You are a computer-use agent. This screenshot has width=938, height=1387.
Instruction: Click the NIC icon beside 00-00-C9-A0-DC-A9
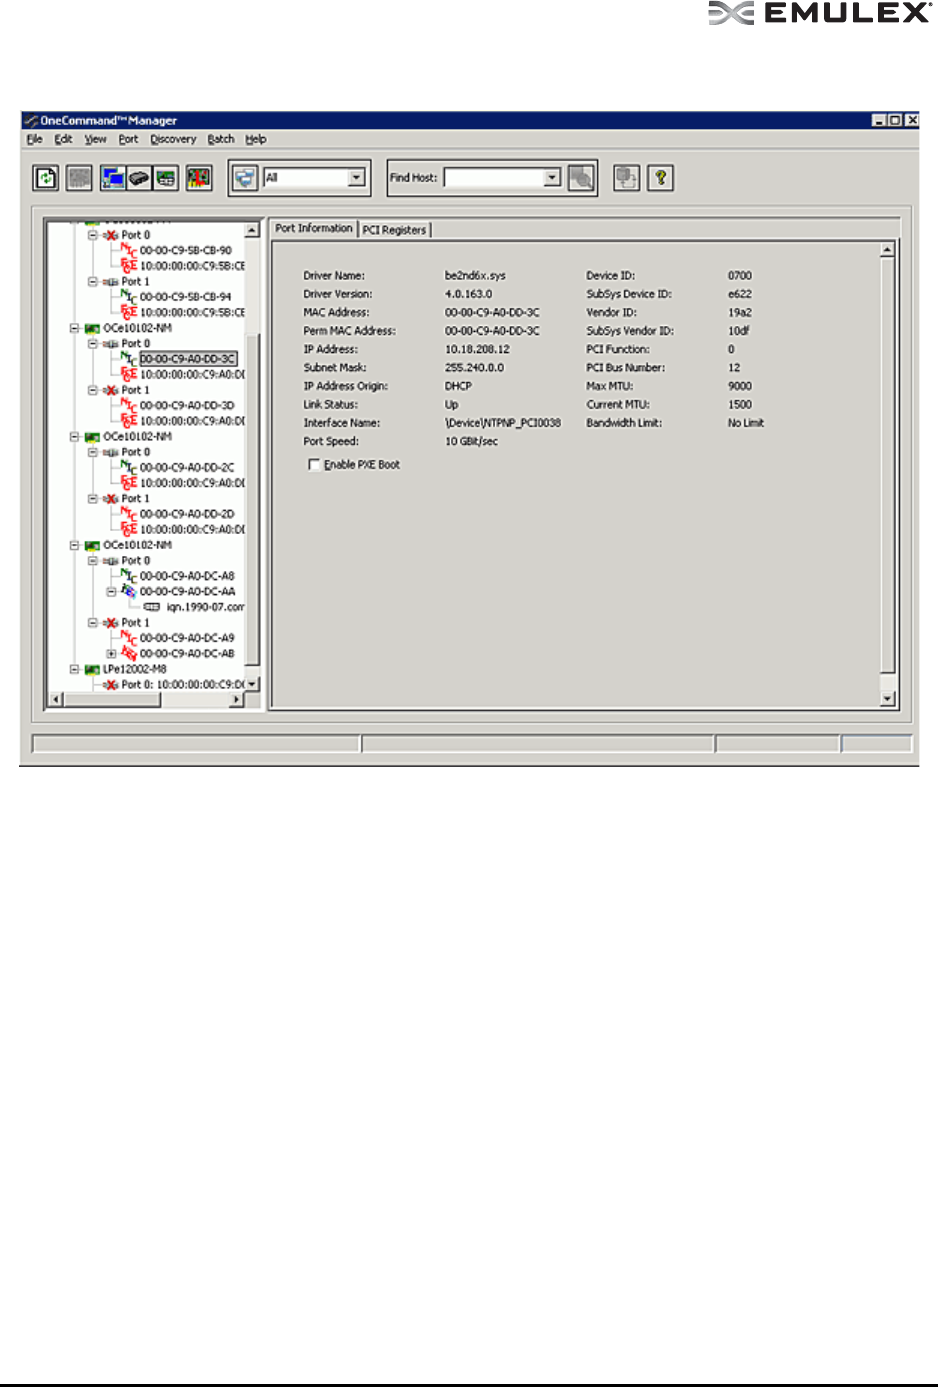(128, 637)
